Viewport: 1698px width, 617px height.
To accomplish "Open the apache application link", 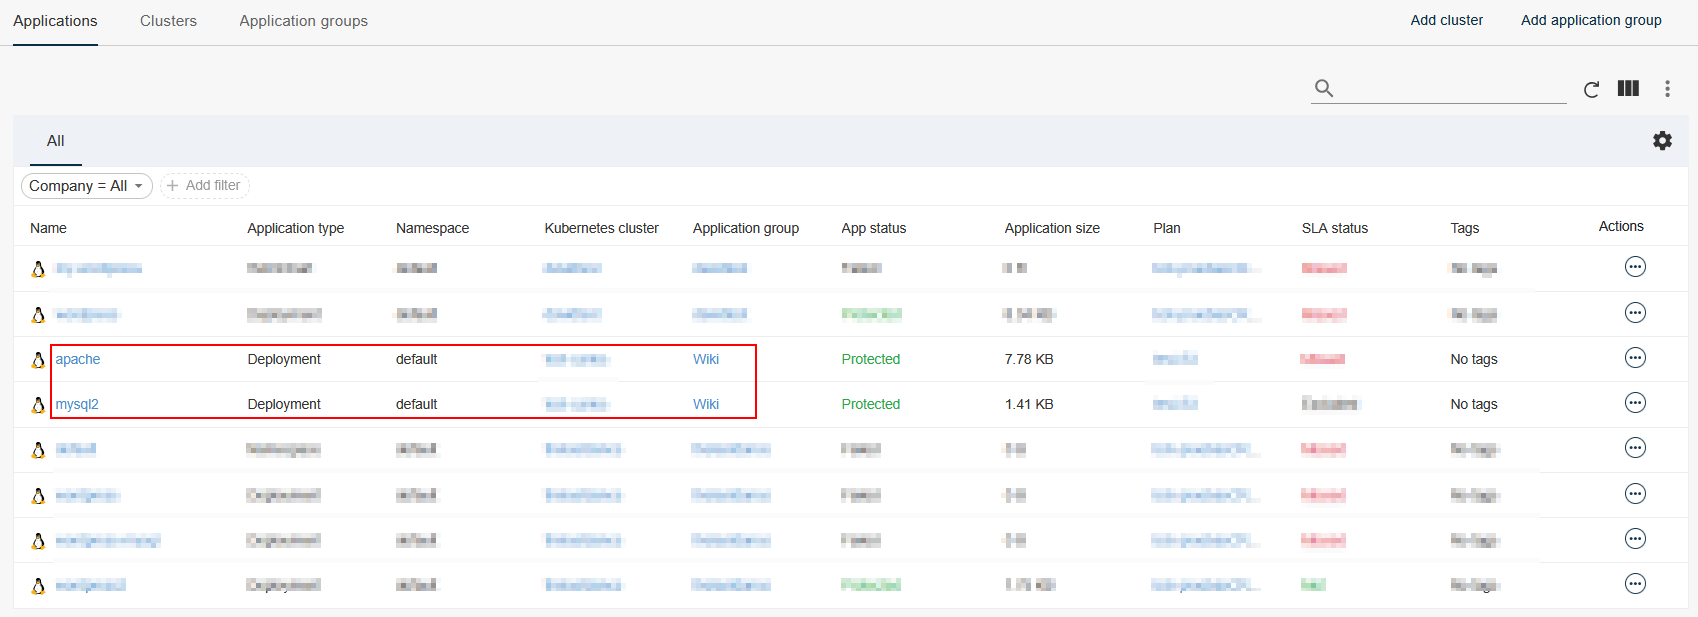I will [x=77, y=359].
